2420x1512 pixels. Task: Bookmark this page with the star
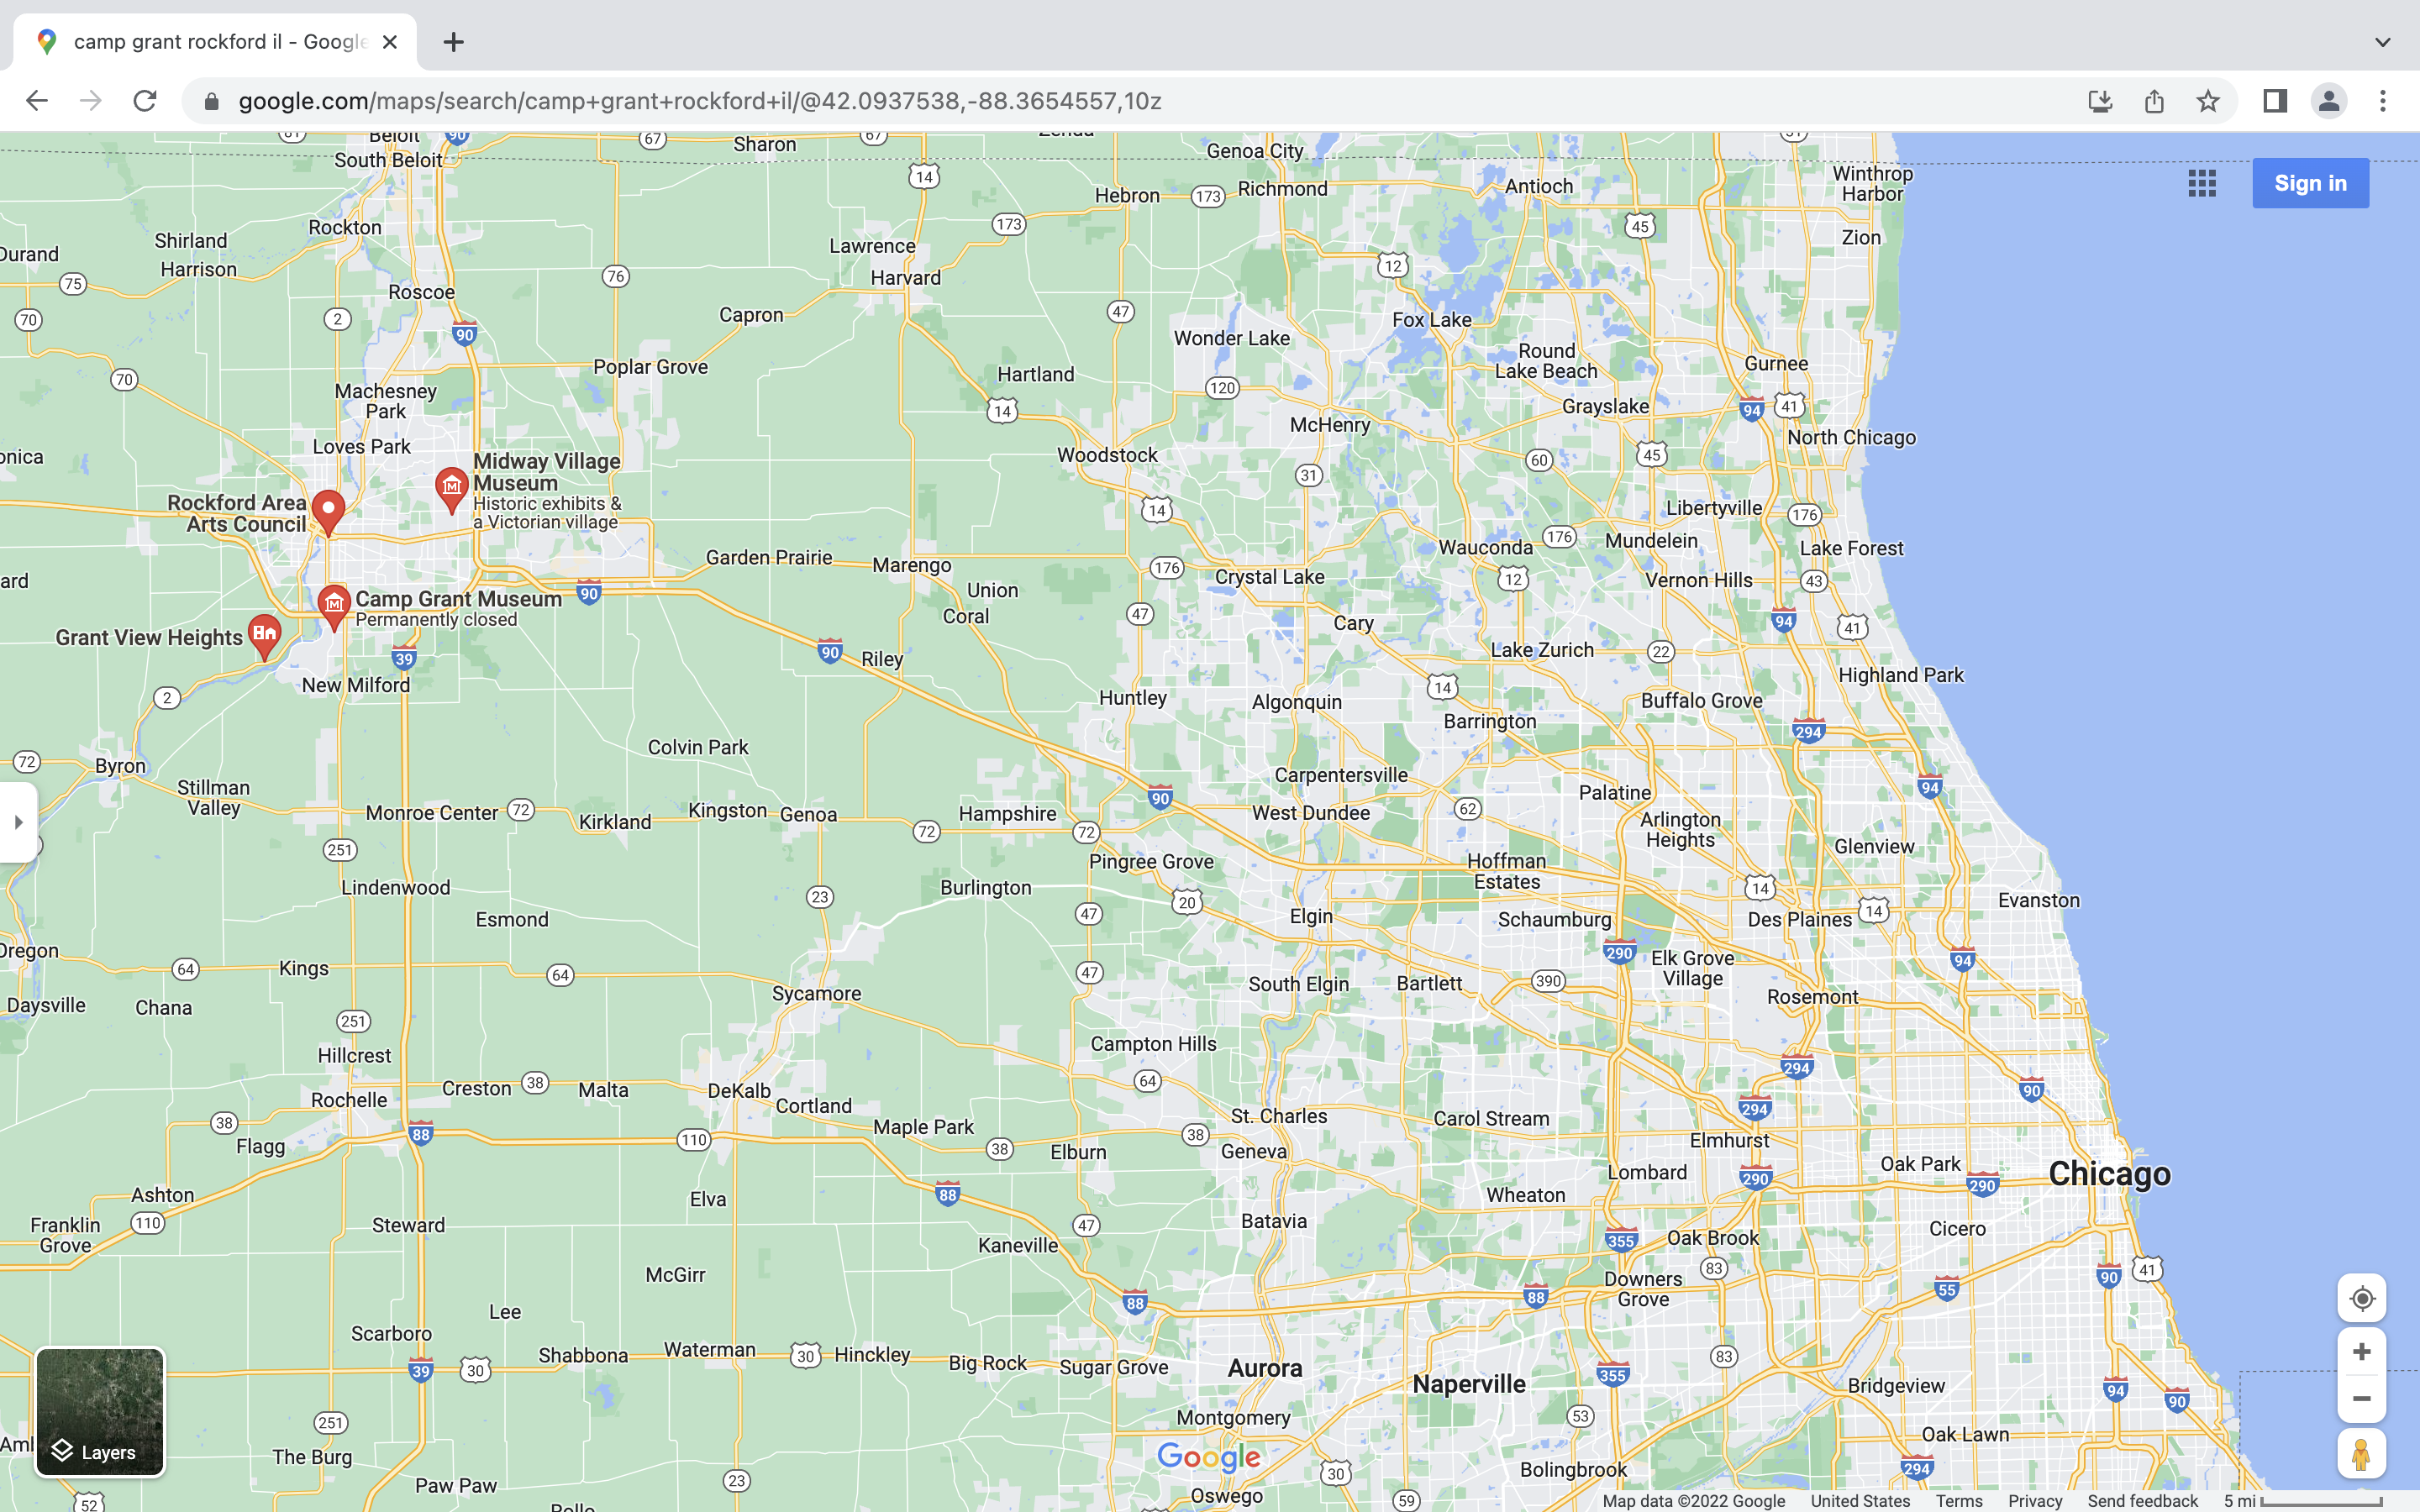pos(2208,101)
